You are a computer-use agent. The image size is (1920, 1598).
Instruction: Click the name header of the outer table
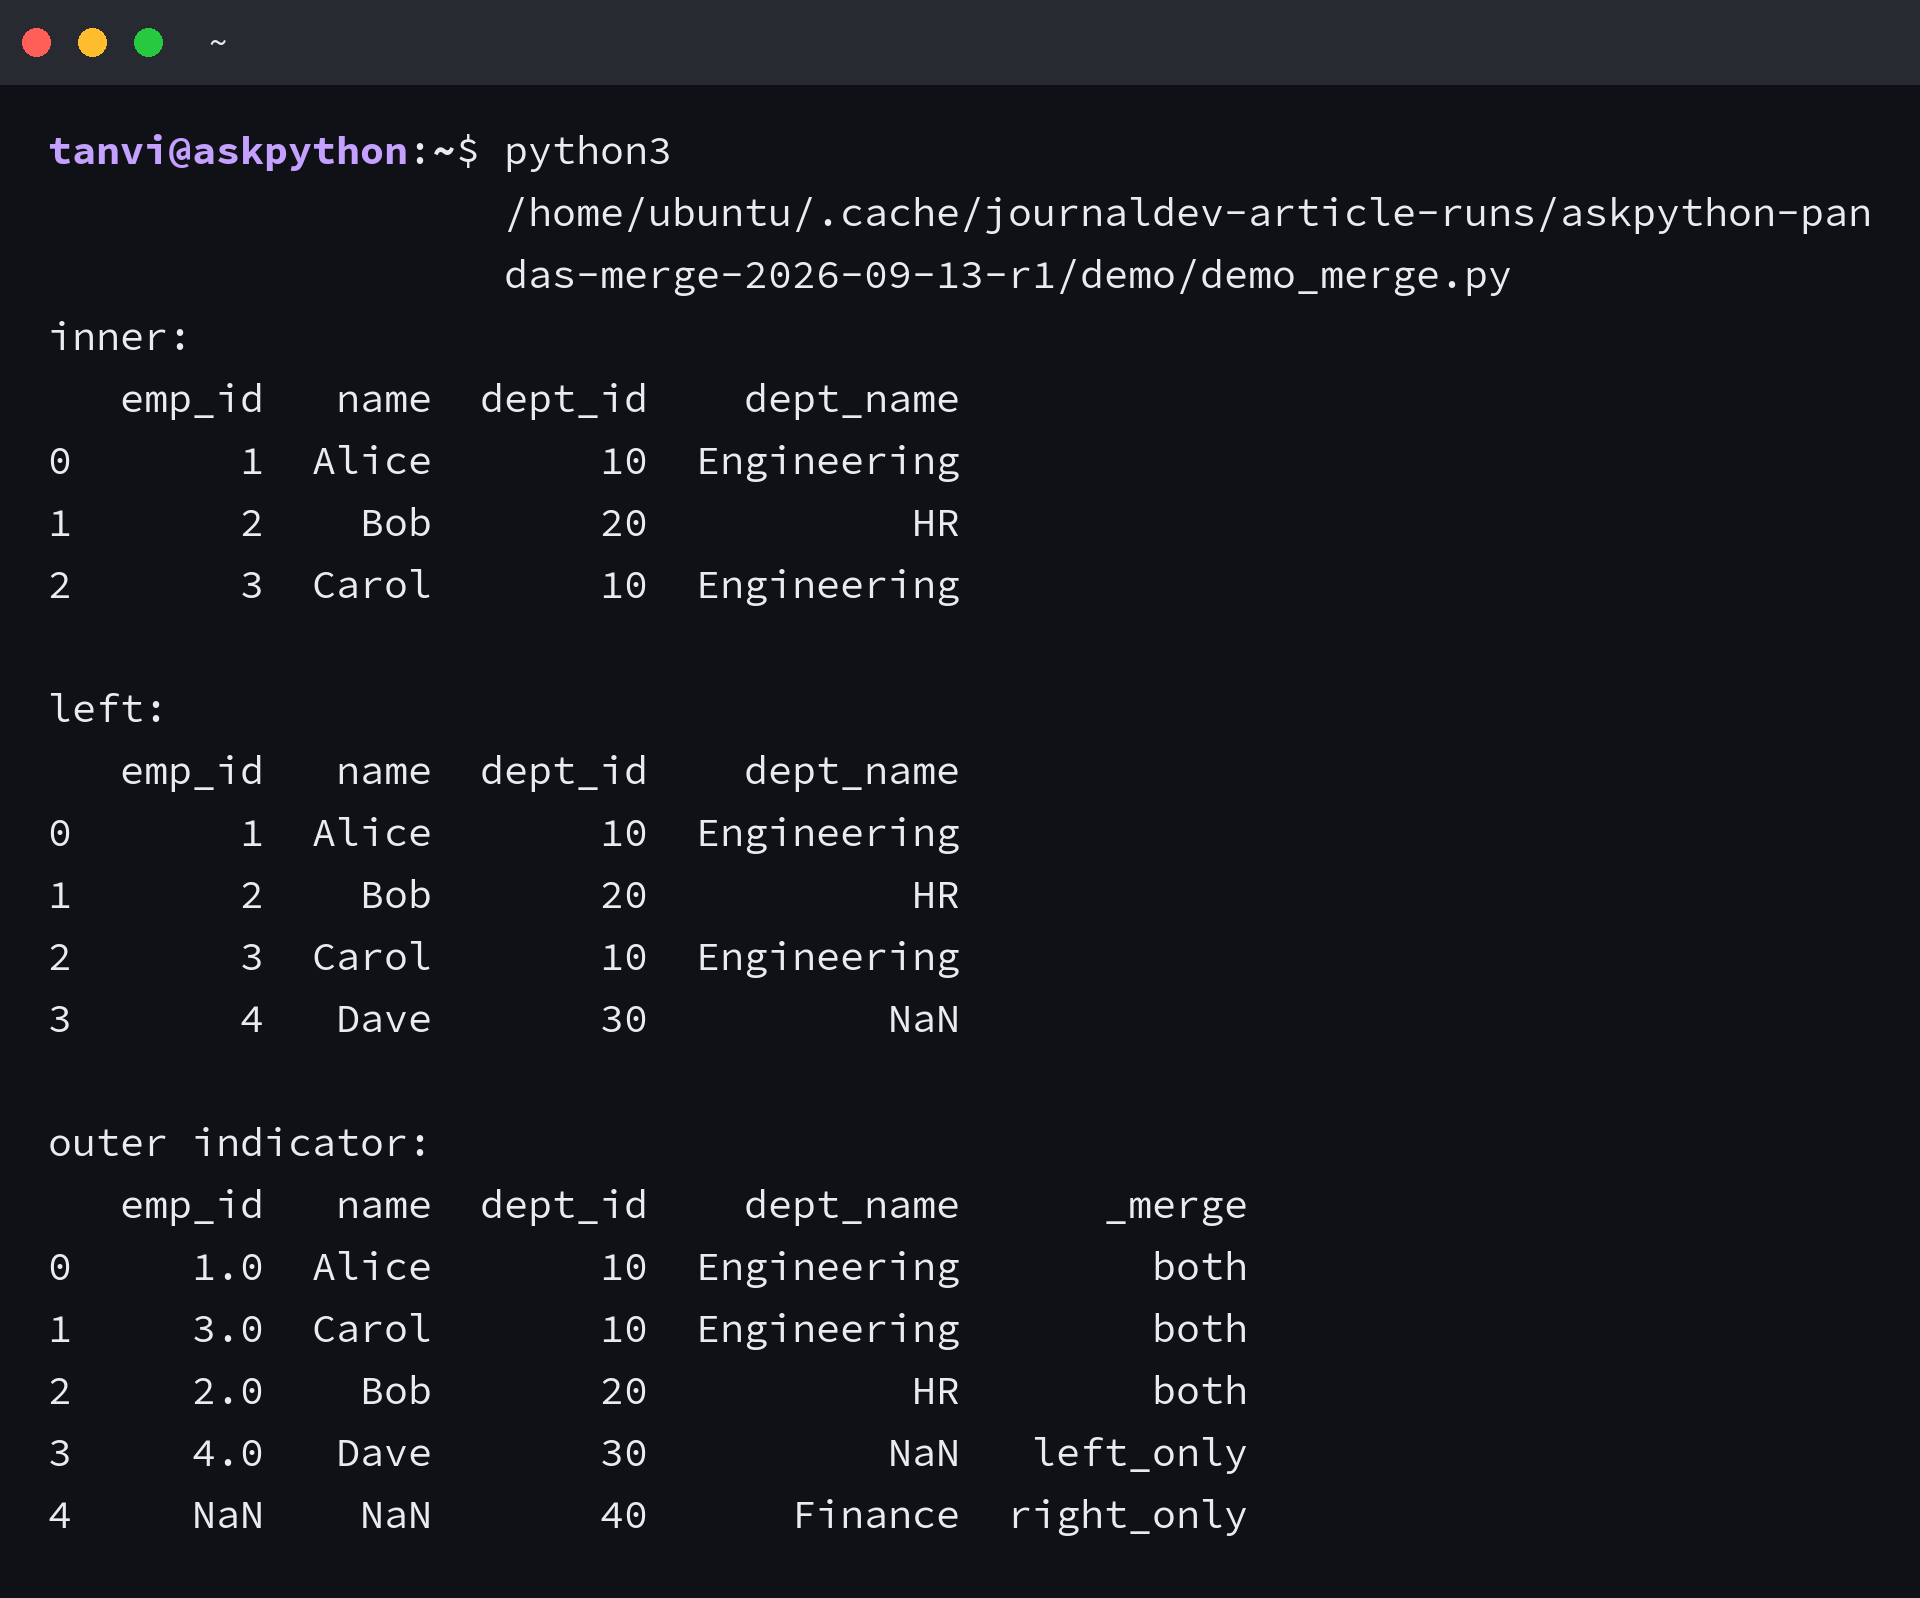tap(384, 1205)
